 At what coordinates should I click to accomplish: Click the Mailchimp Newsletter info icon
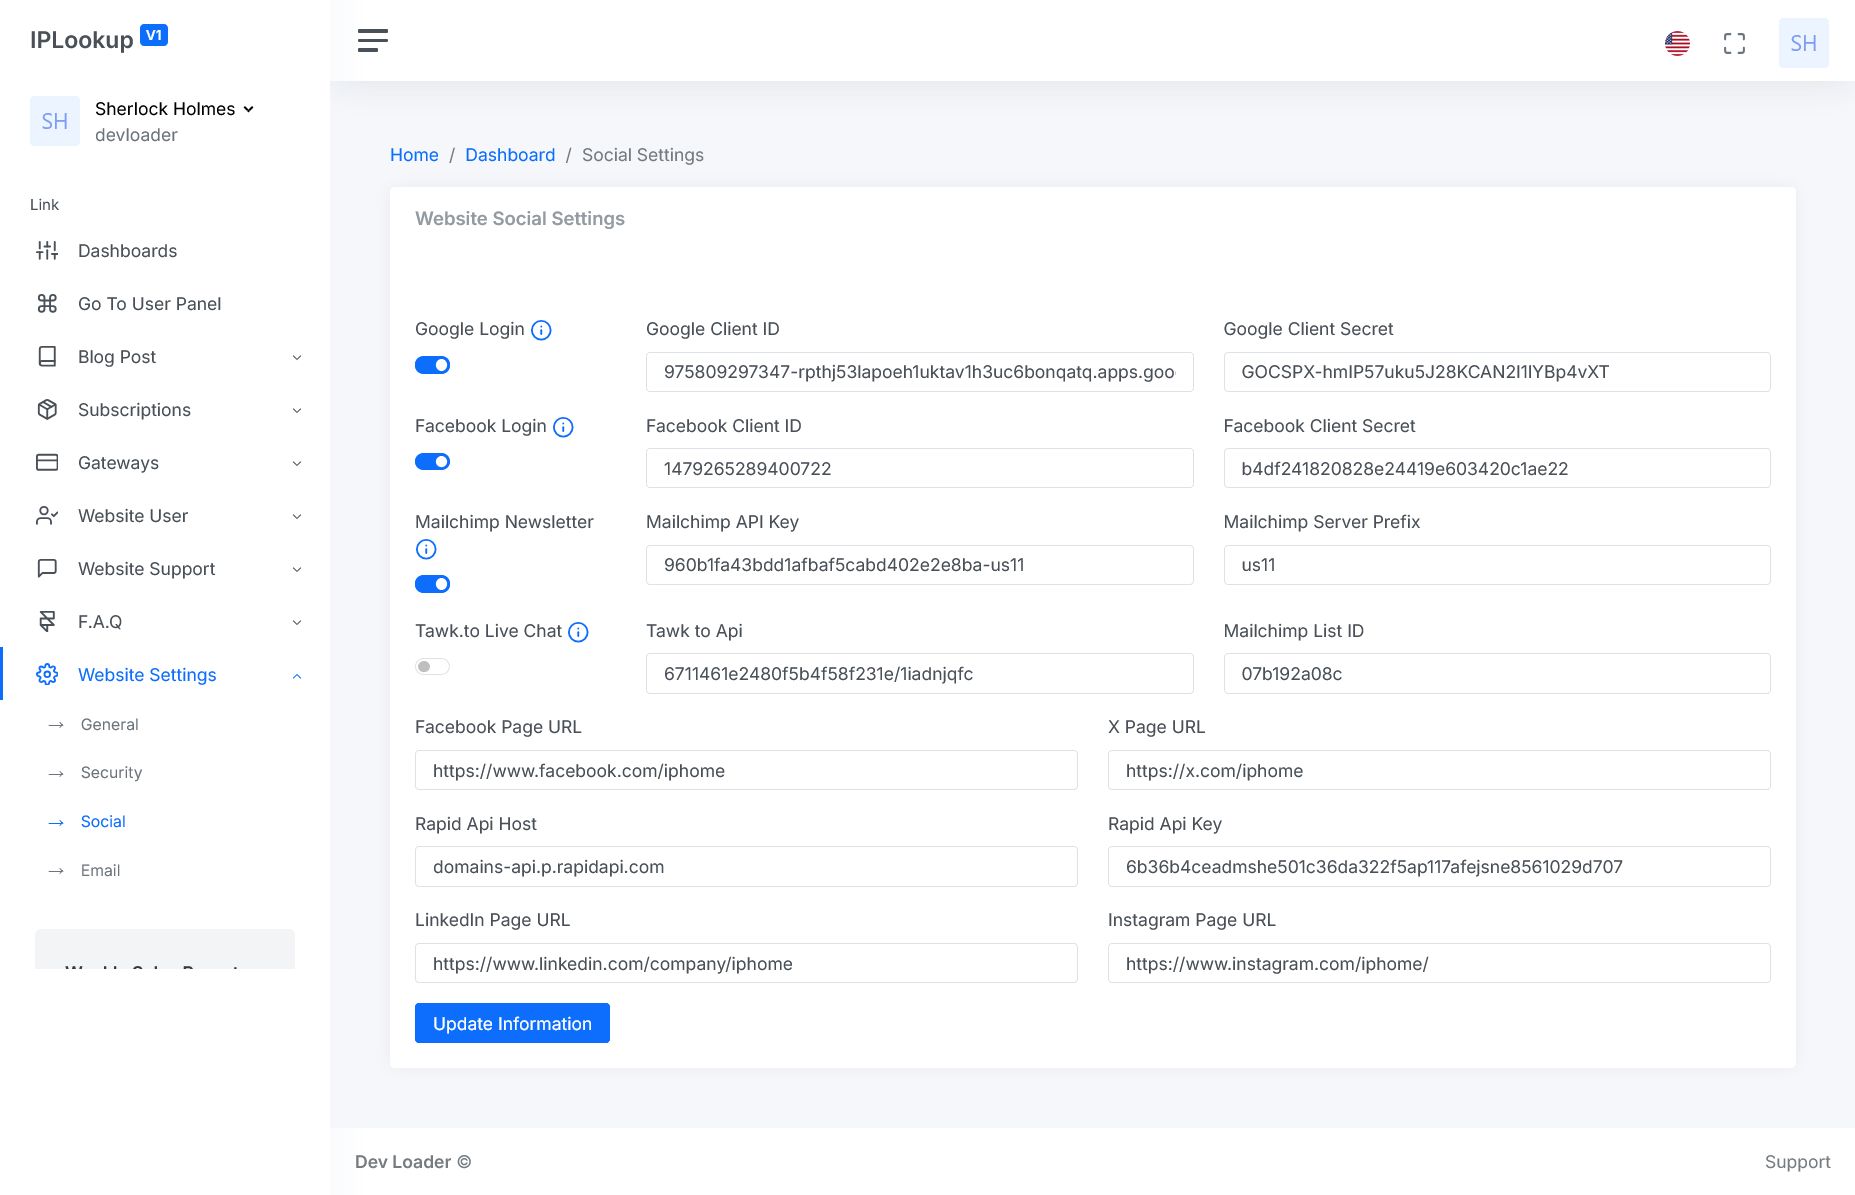(426, 549)
